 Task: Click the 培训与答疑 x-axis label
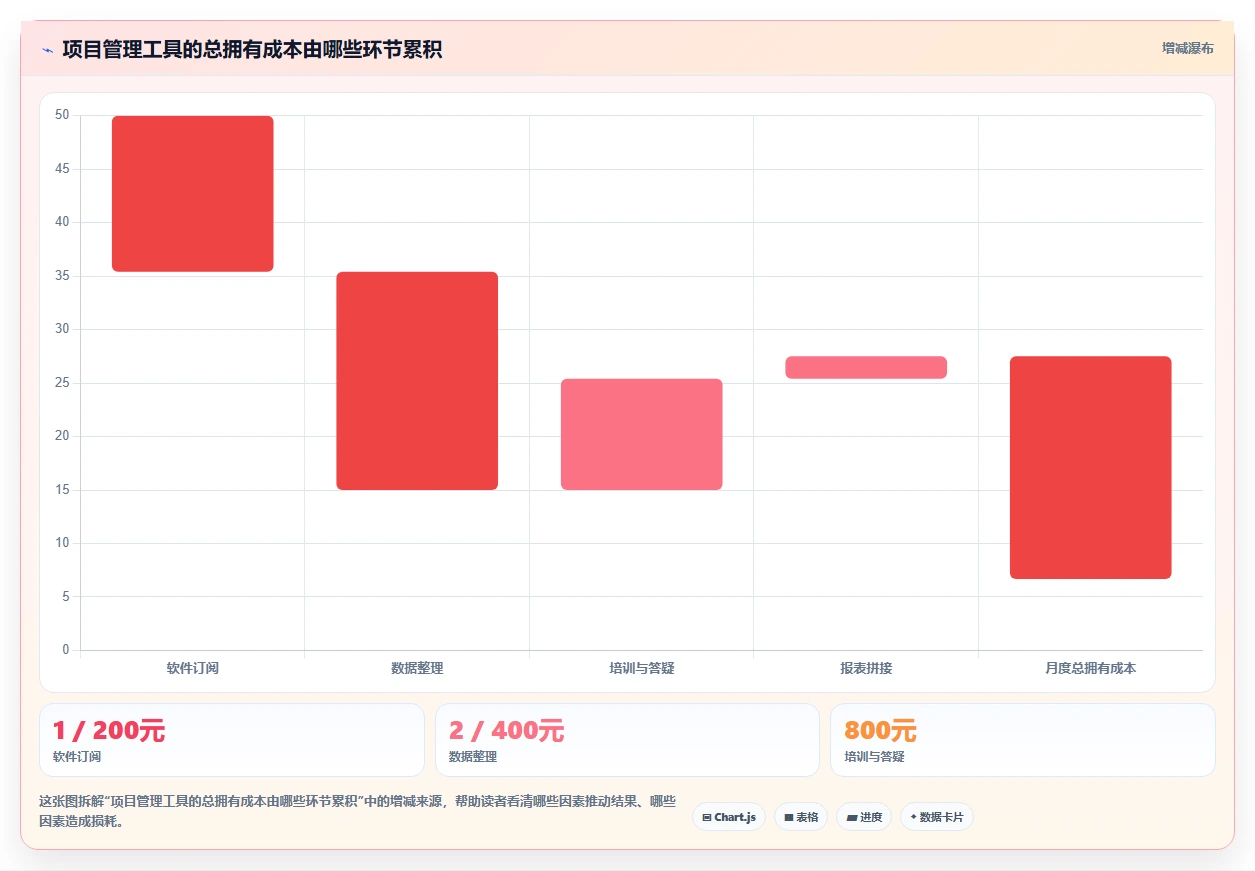[642, 668]
